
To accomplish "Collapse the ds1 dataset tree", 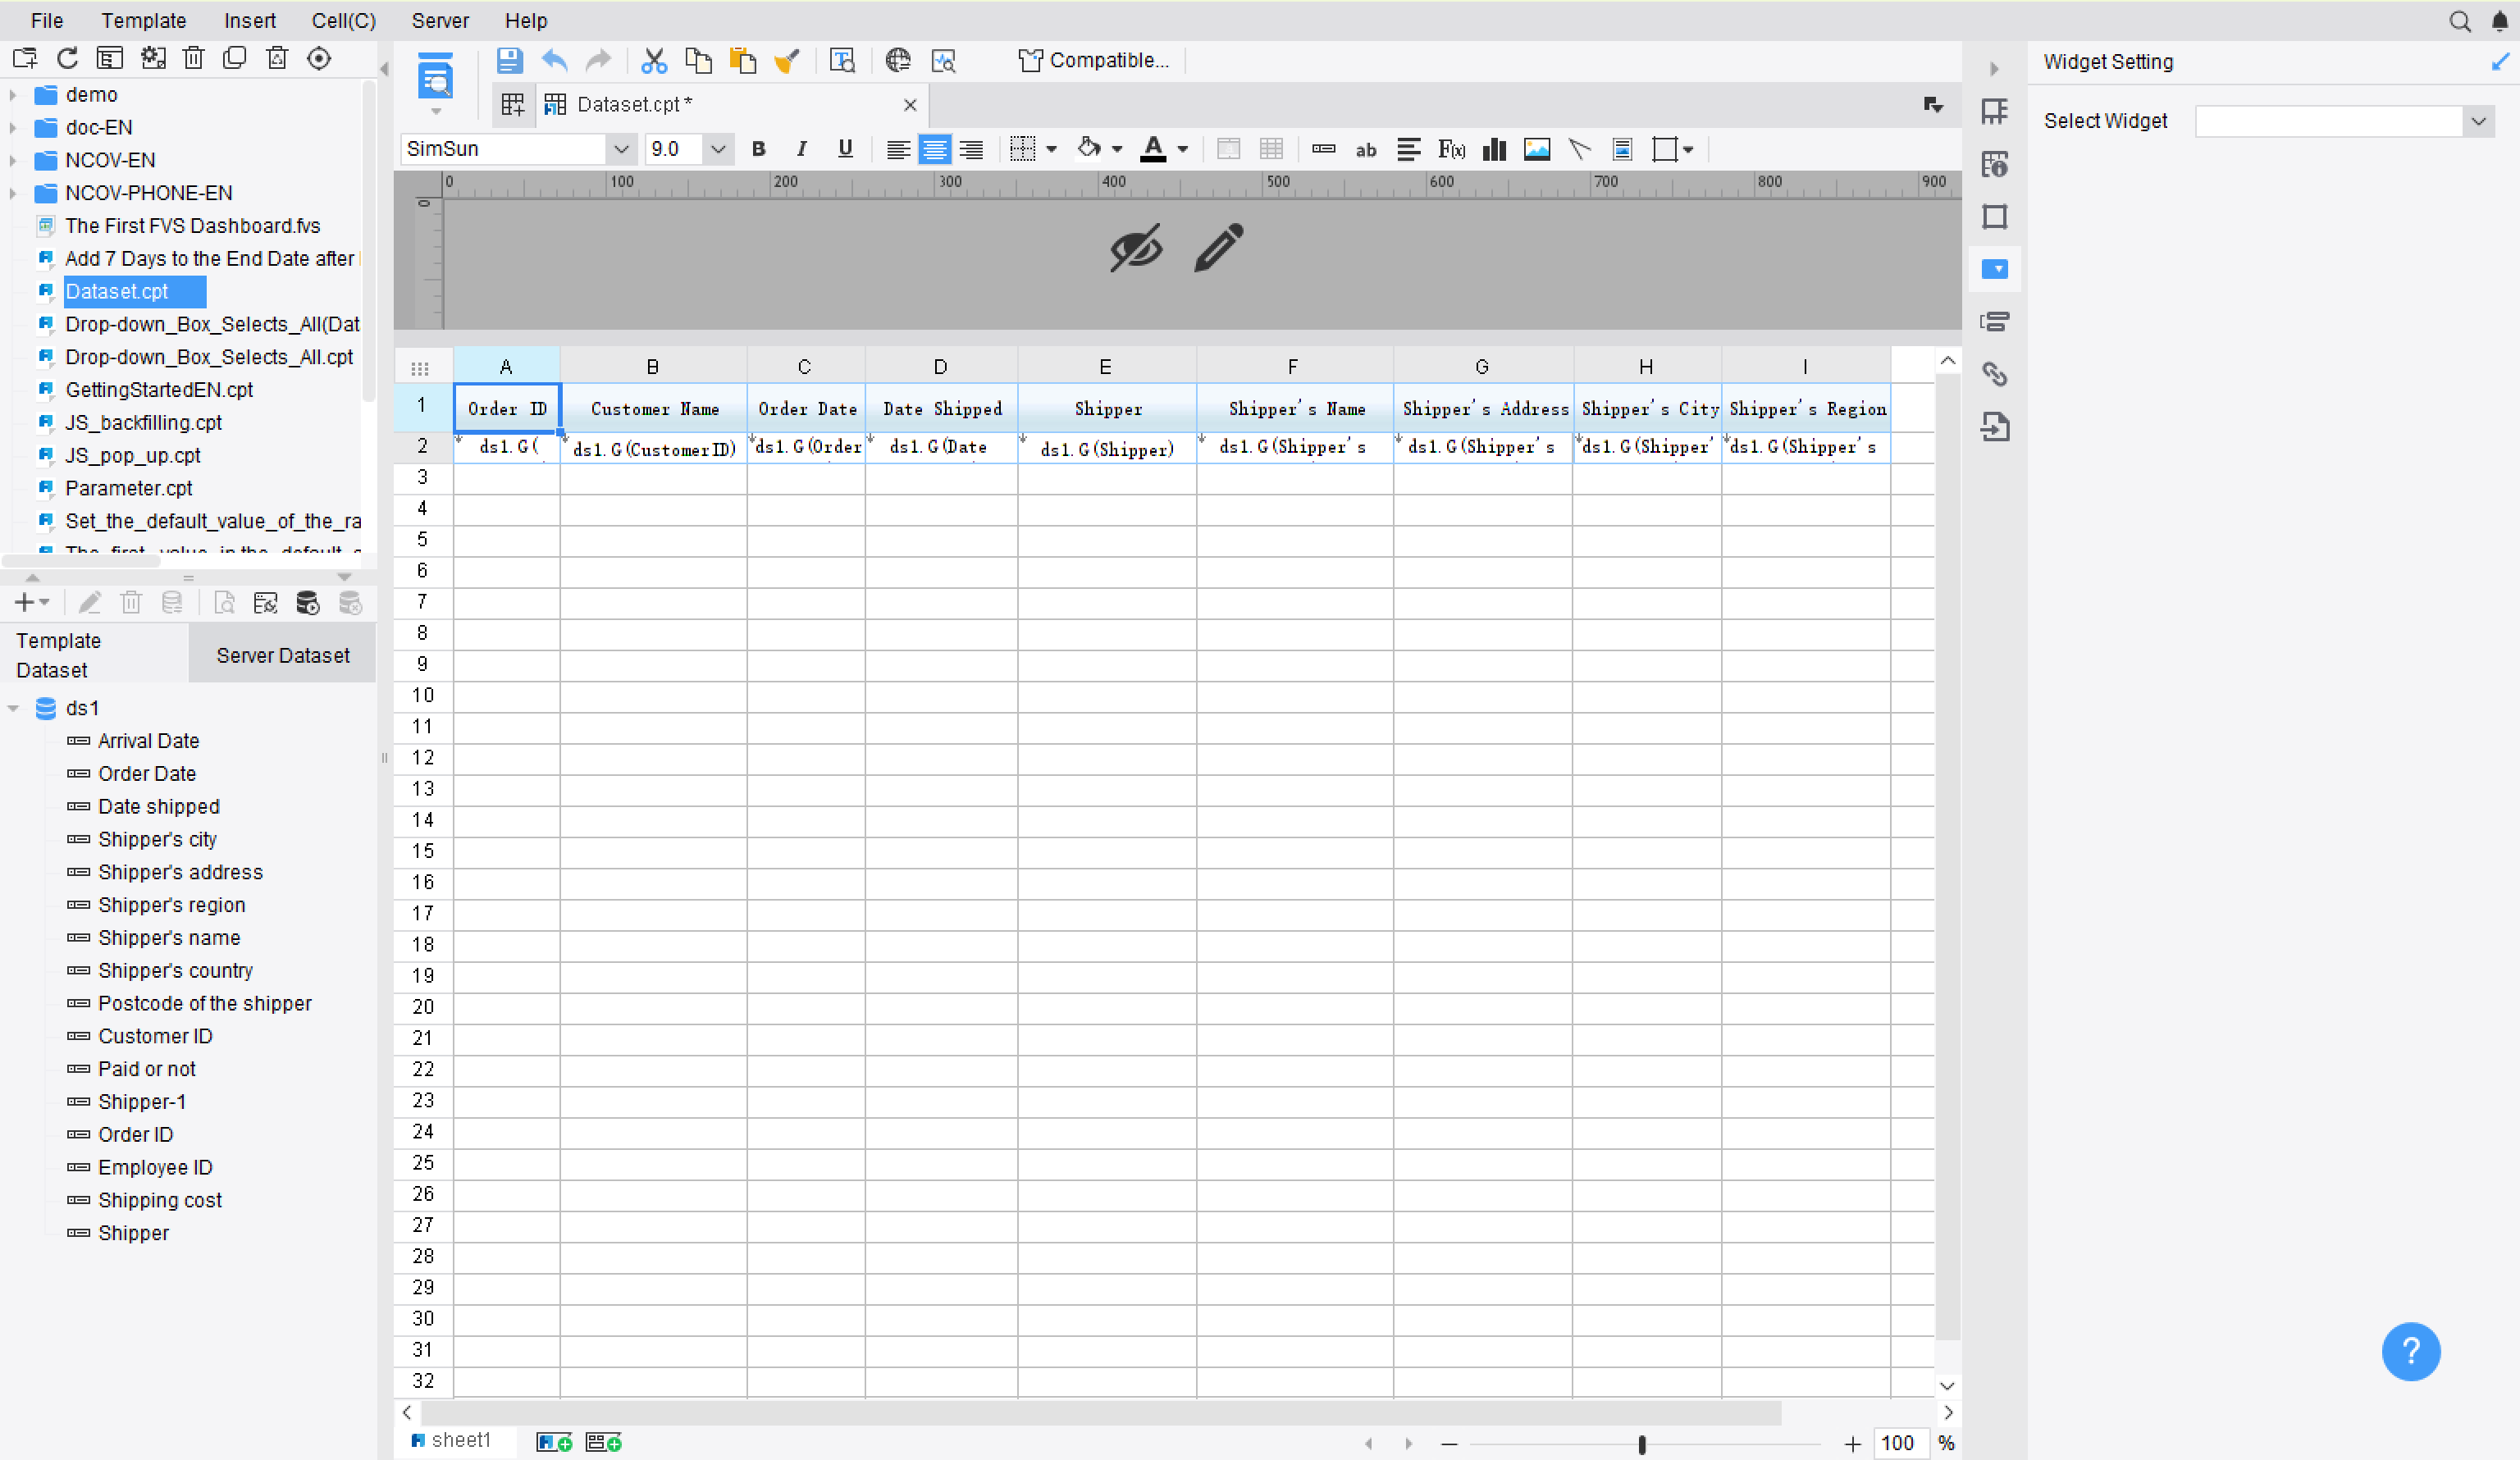I will pyautogui.click(x=13, y=708).
